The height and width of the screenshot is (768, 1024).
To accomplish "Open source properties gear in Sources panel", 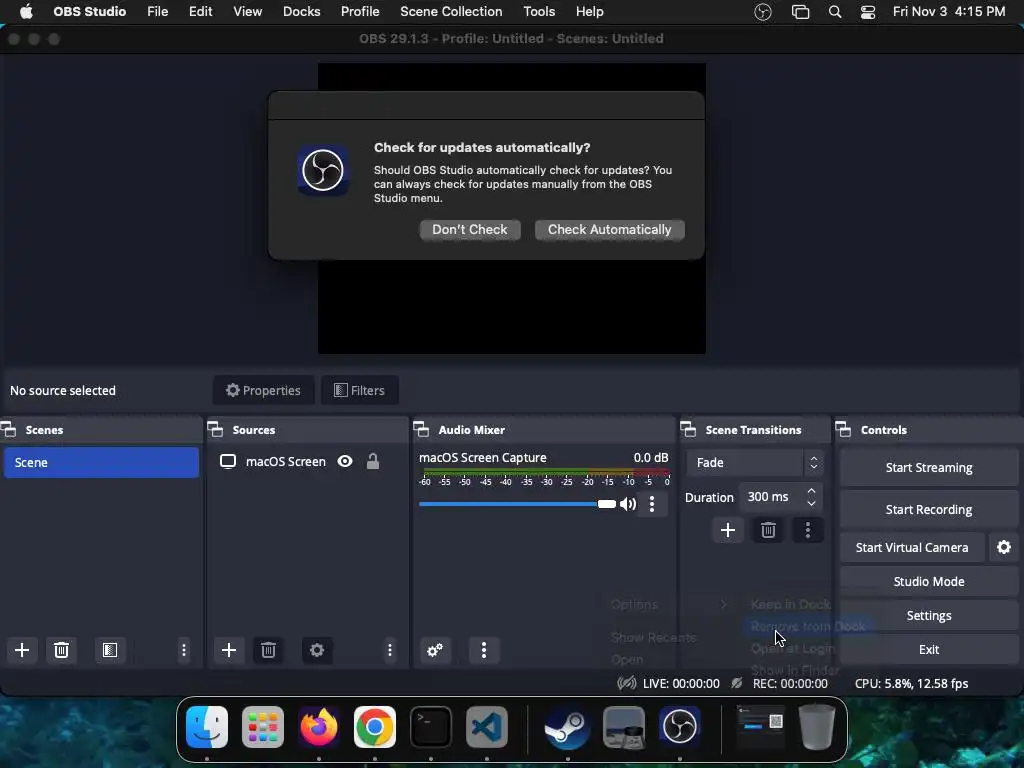I will coord(317,650).
